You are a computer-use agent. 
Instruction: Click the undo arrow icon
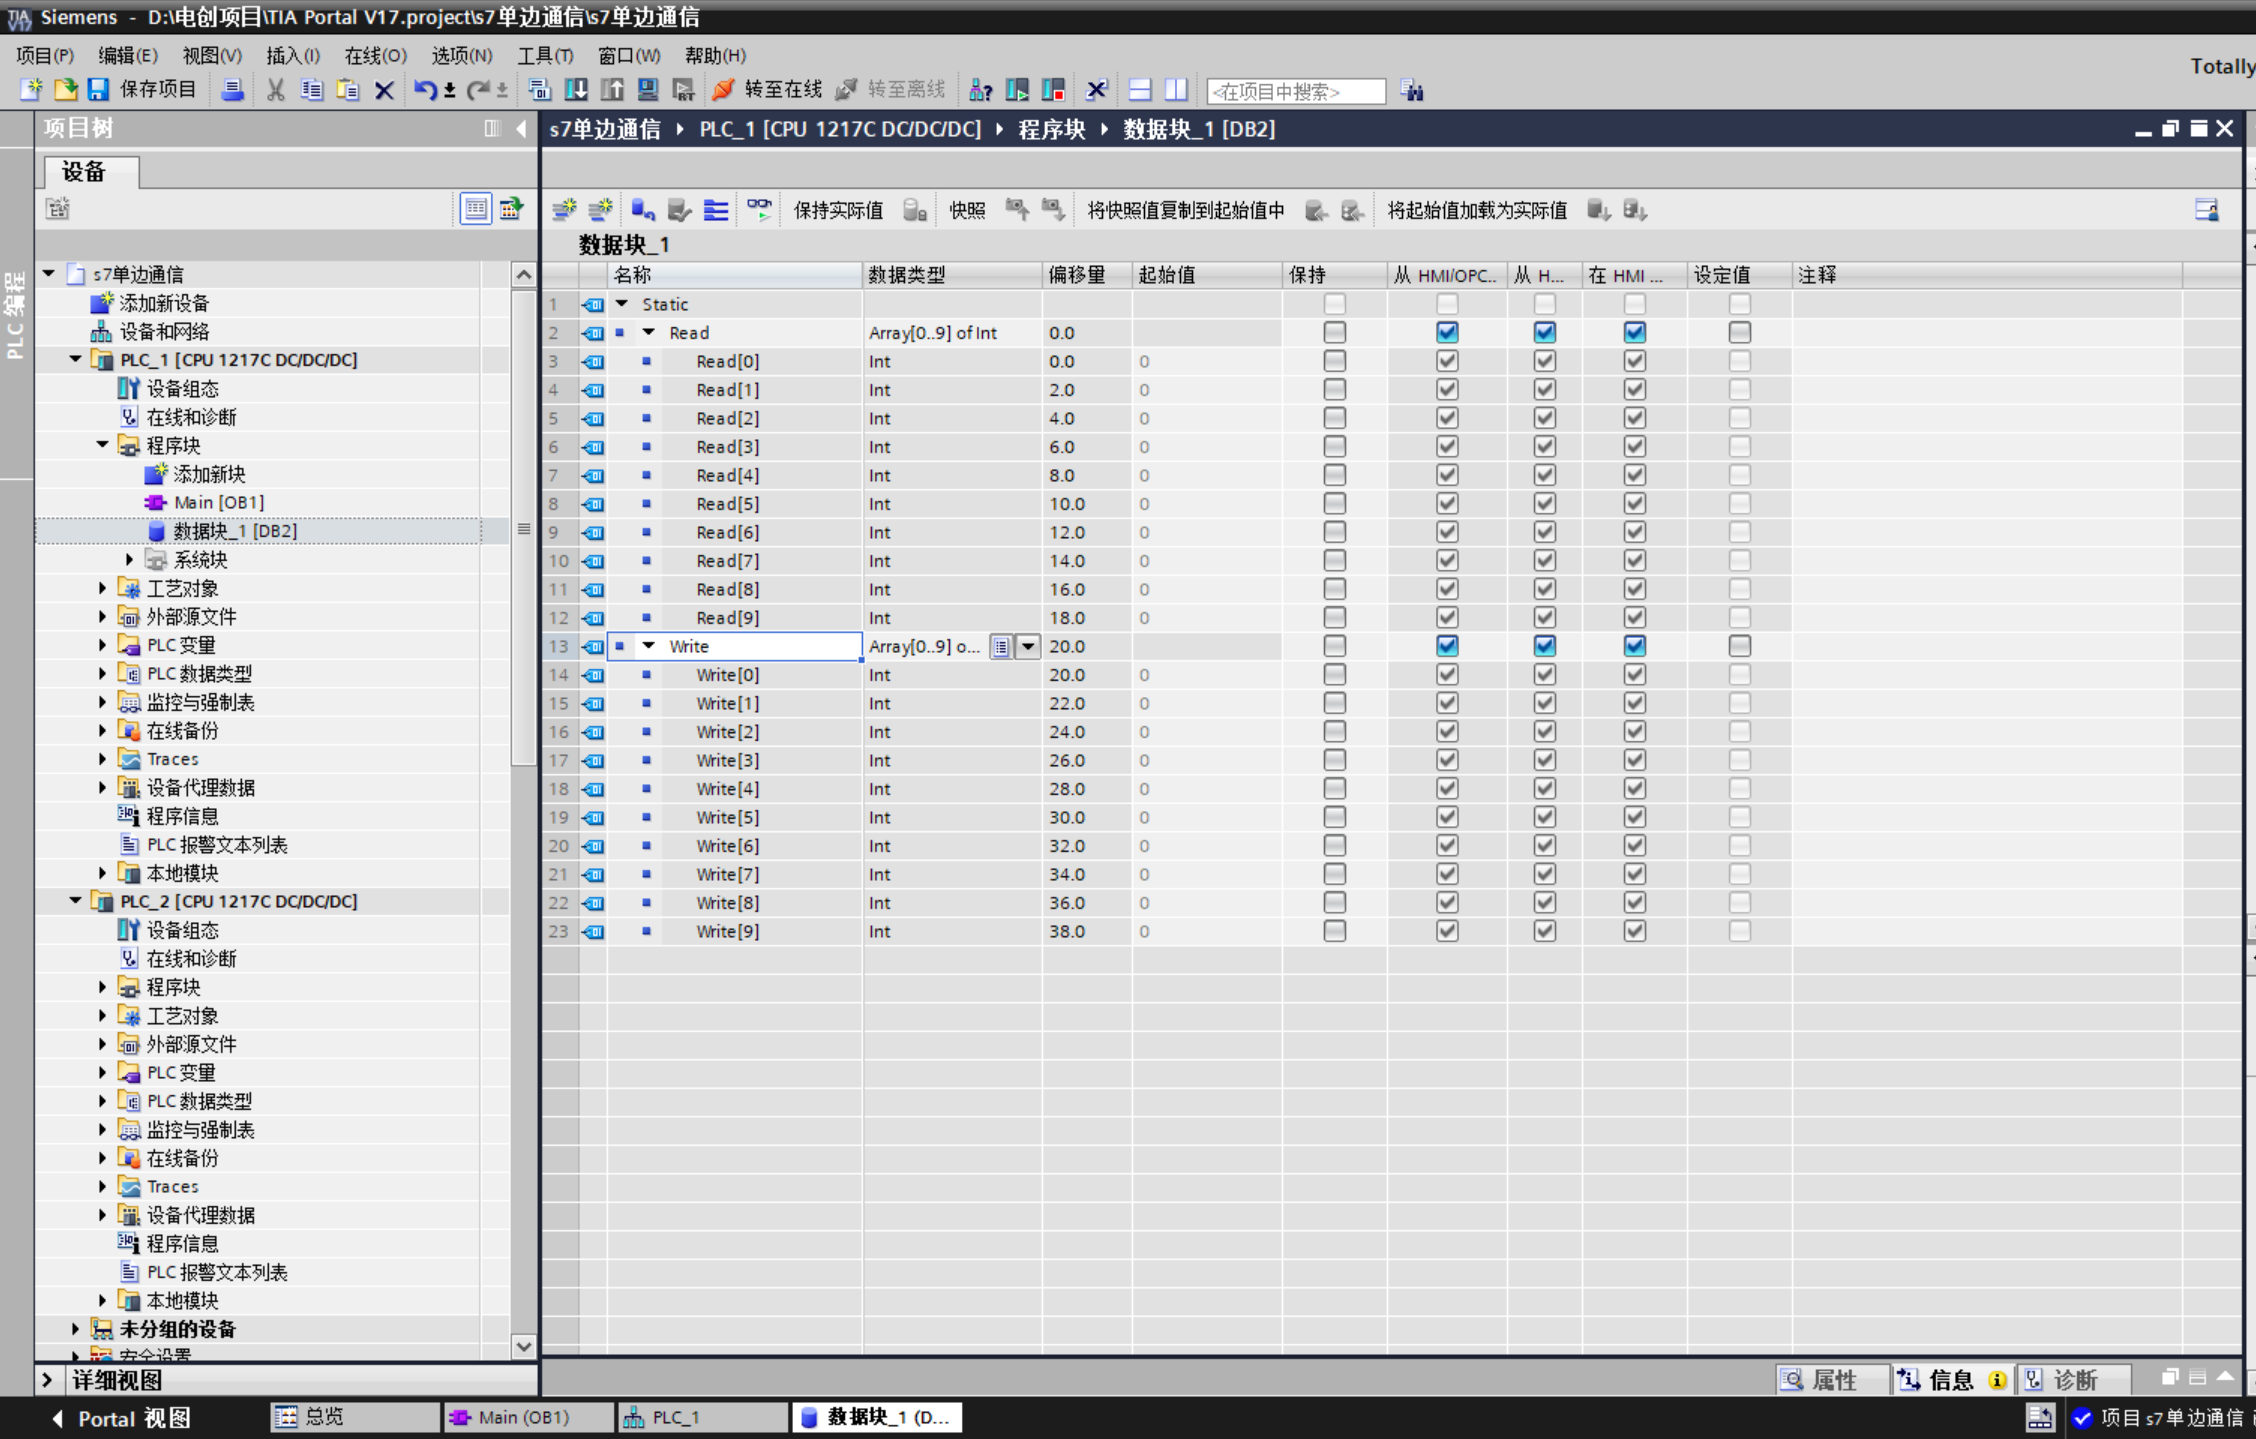(425, 90)
